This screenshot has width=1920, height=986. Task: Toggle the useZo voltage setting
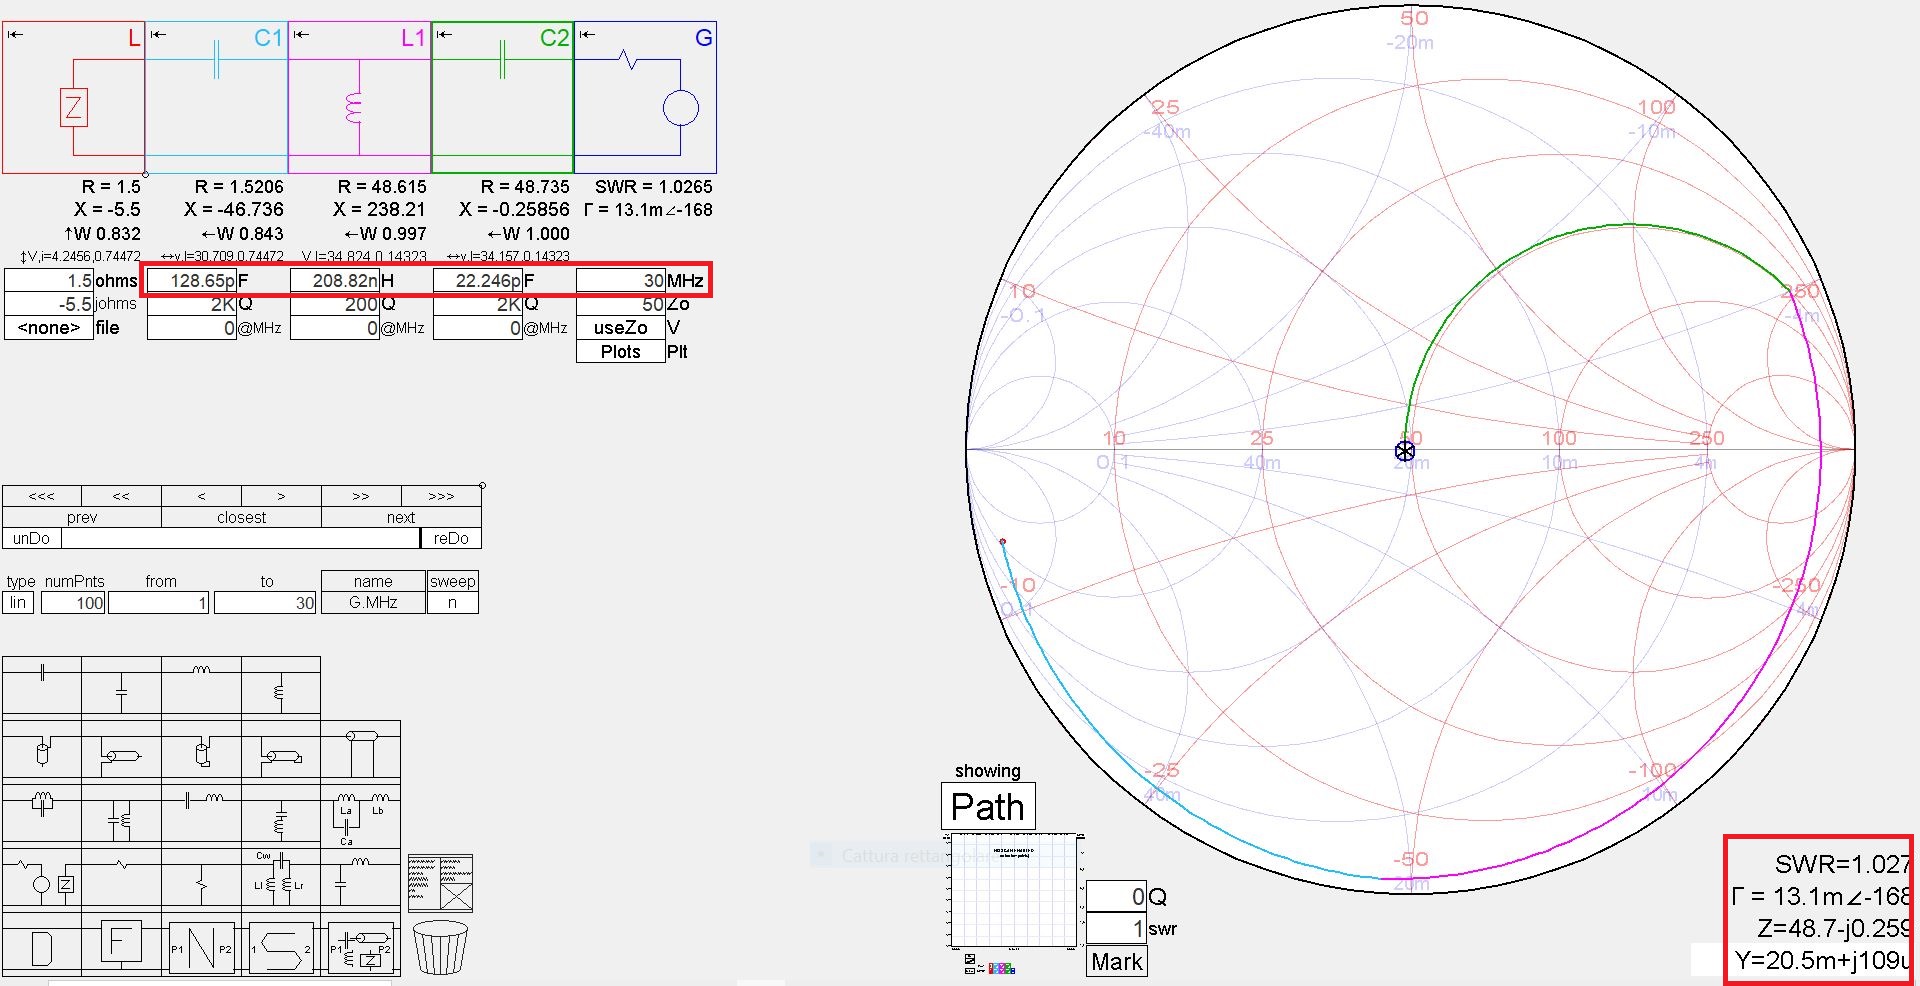point(620,328)
